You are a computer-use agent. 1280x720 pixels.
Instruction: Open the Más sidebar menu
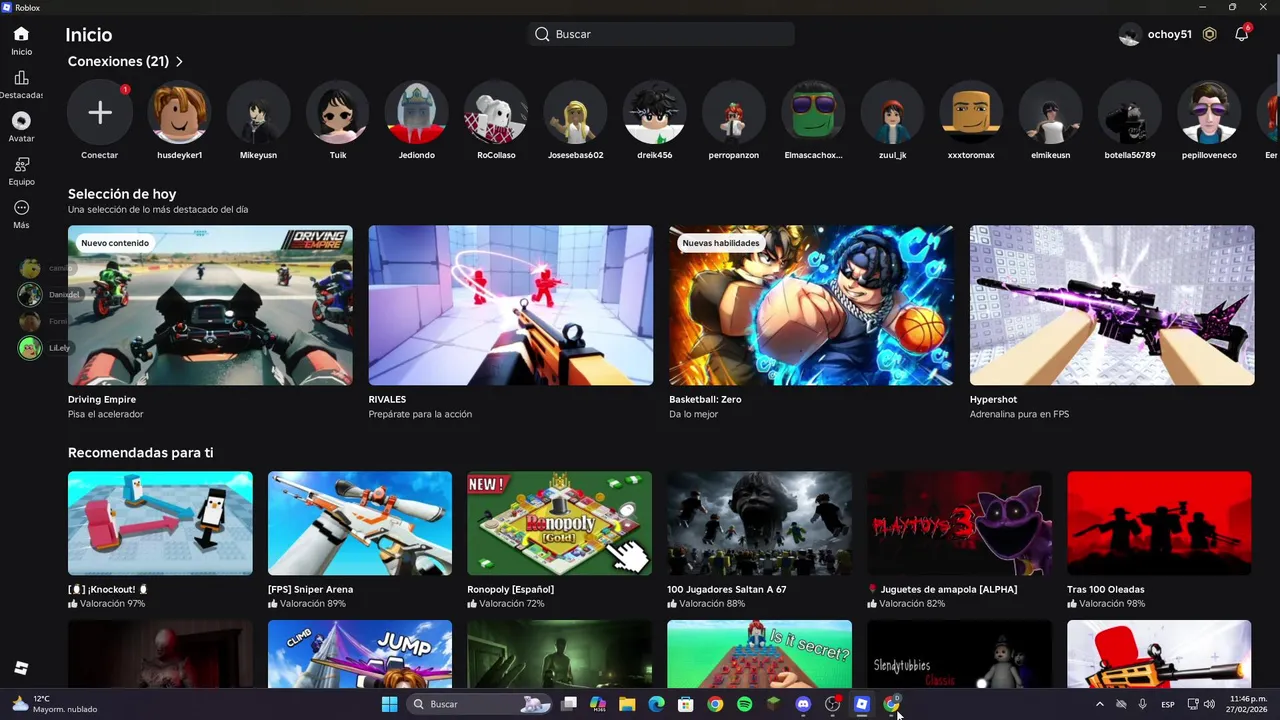coord(21,214)
